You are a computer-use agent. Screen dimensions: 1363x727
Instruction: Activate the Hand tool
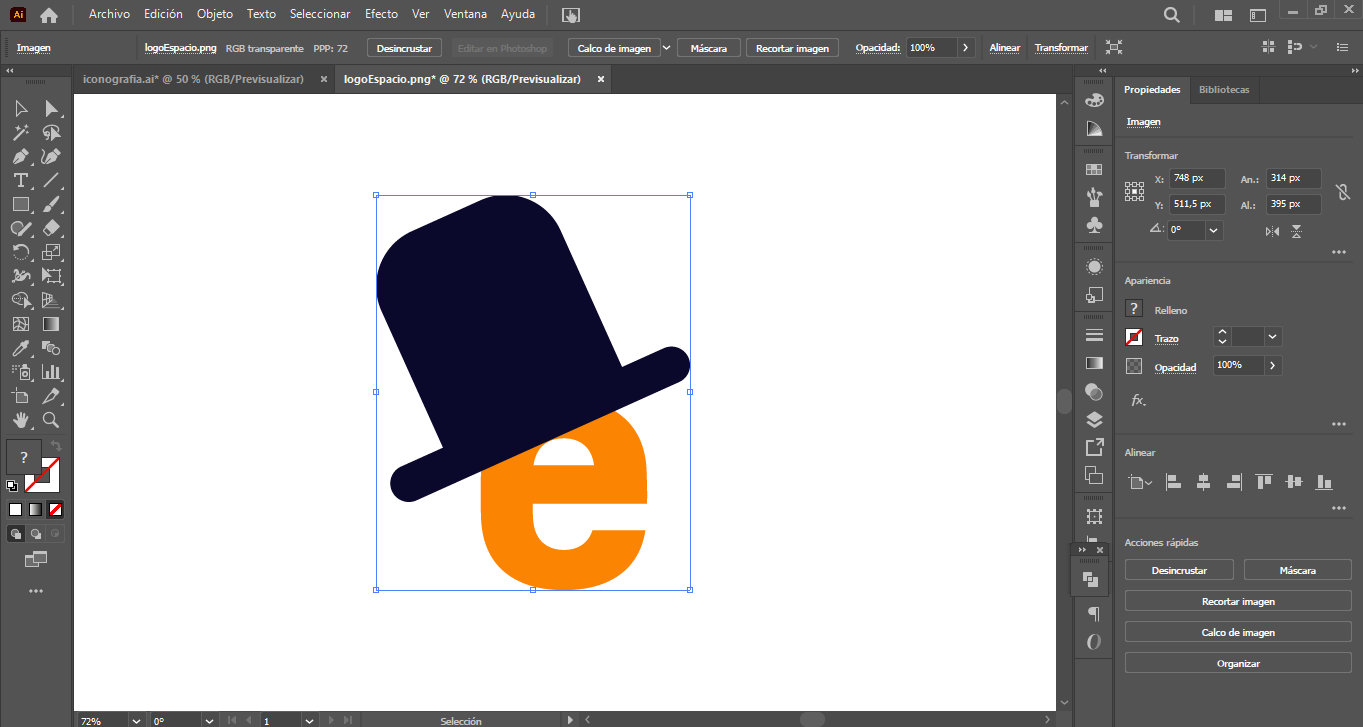(20, 420)
